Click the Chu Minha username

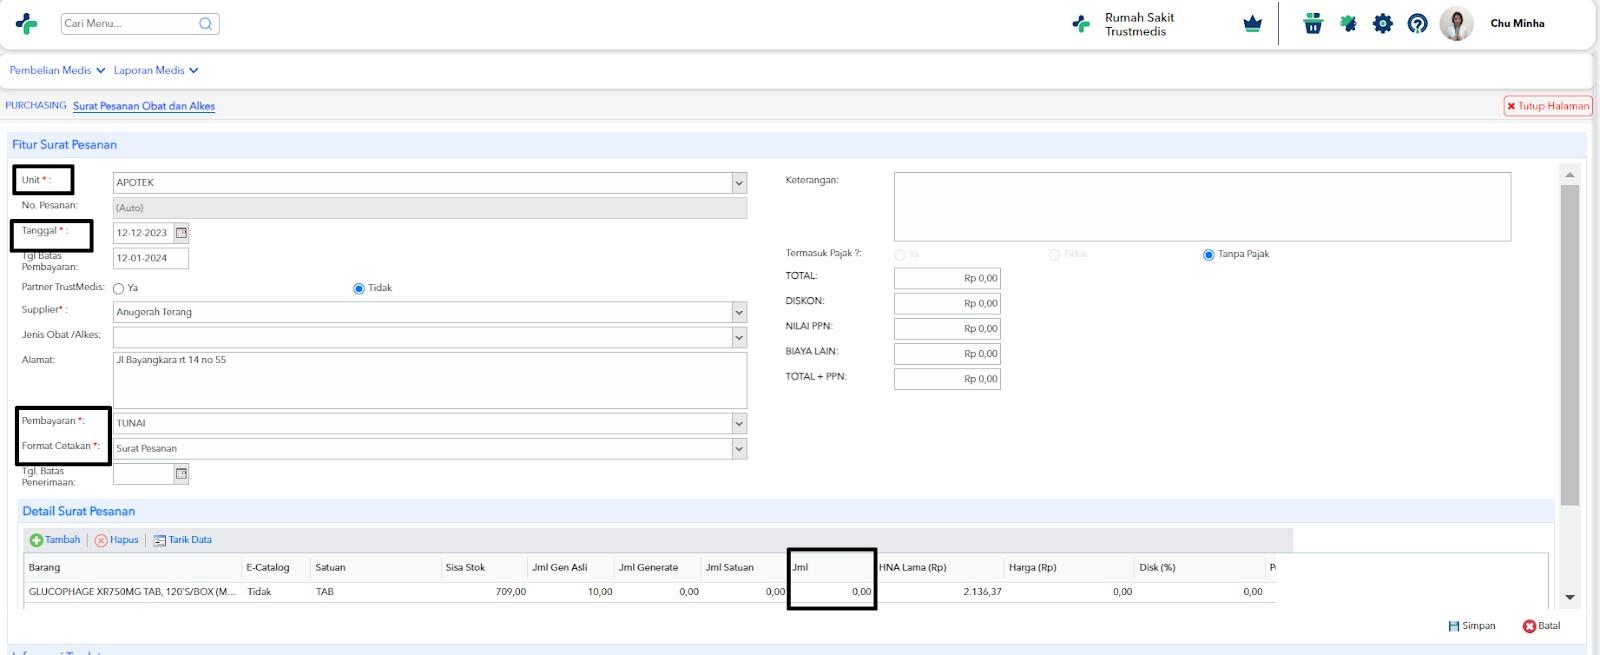click(1517, 23)
